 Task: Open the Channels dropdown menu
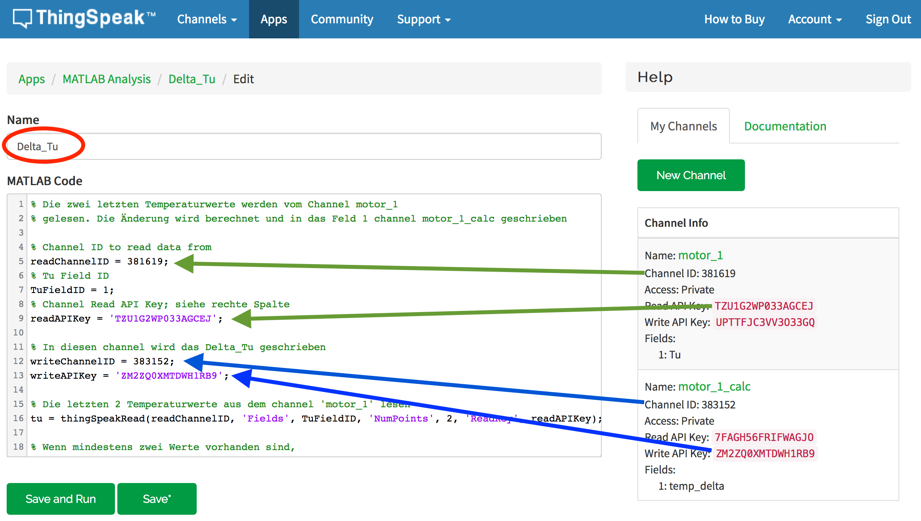[x=206, y=19]
